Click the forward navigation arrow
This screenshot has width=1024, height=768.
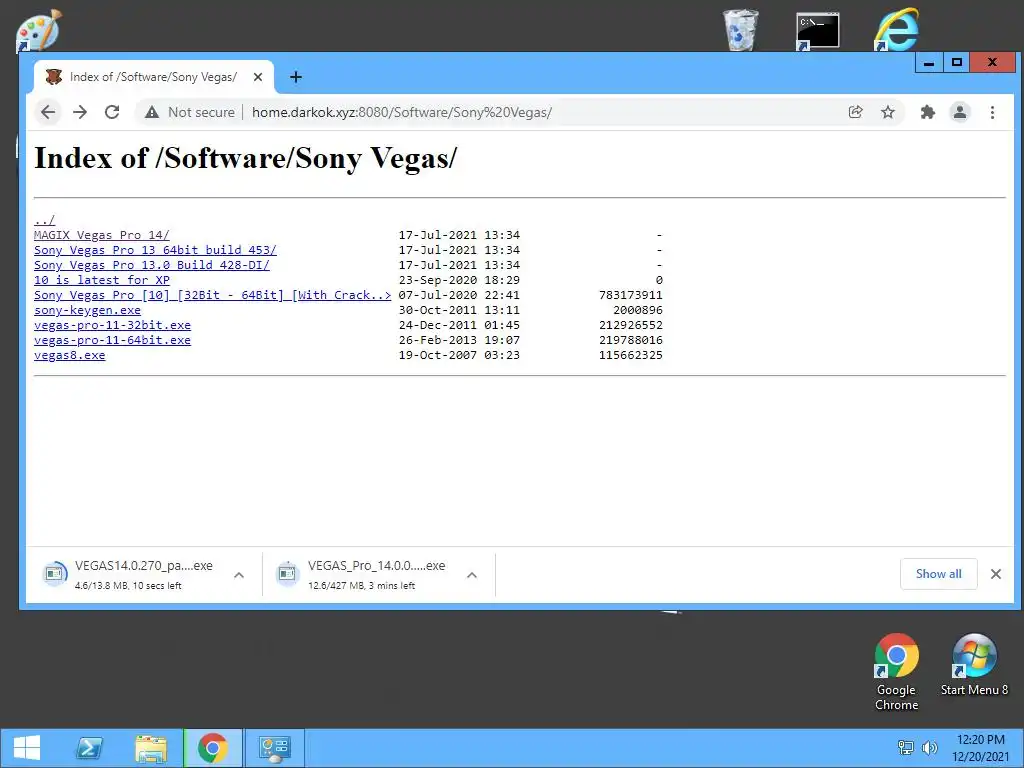coord(80,112)
